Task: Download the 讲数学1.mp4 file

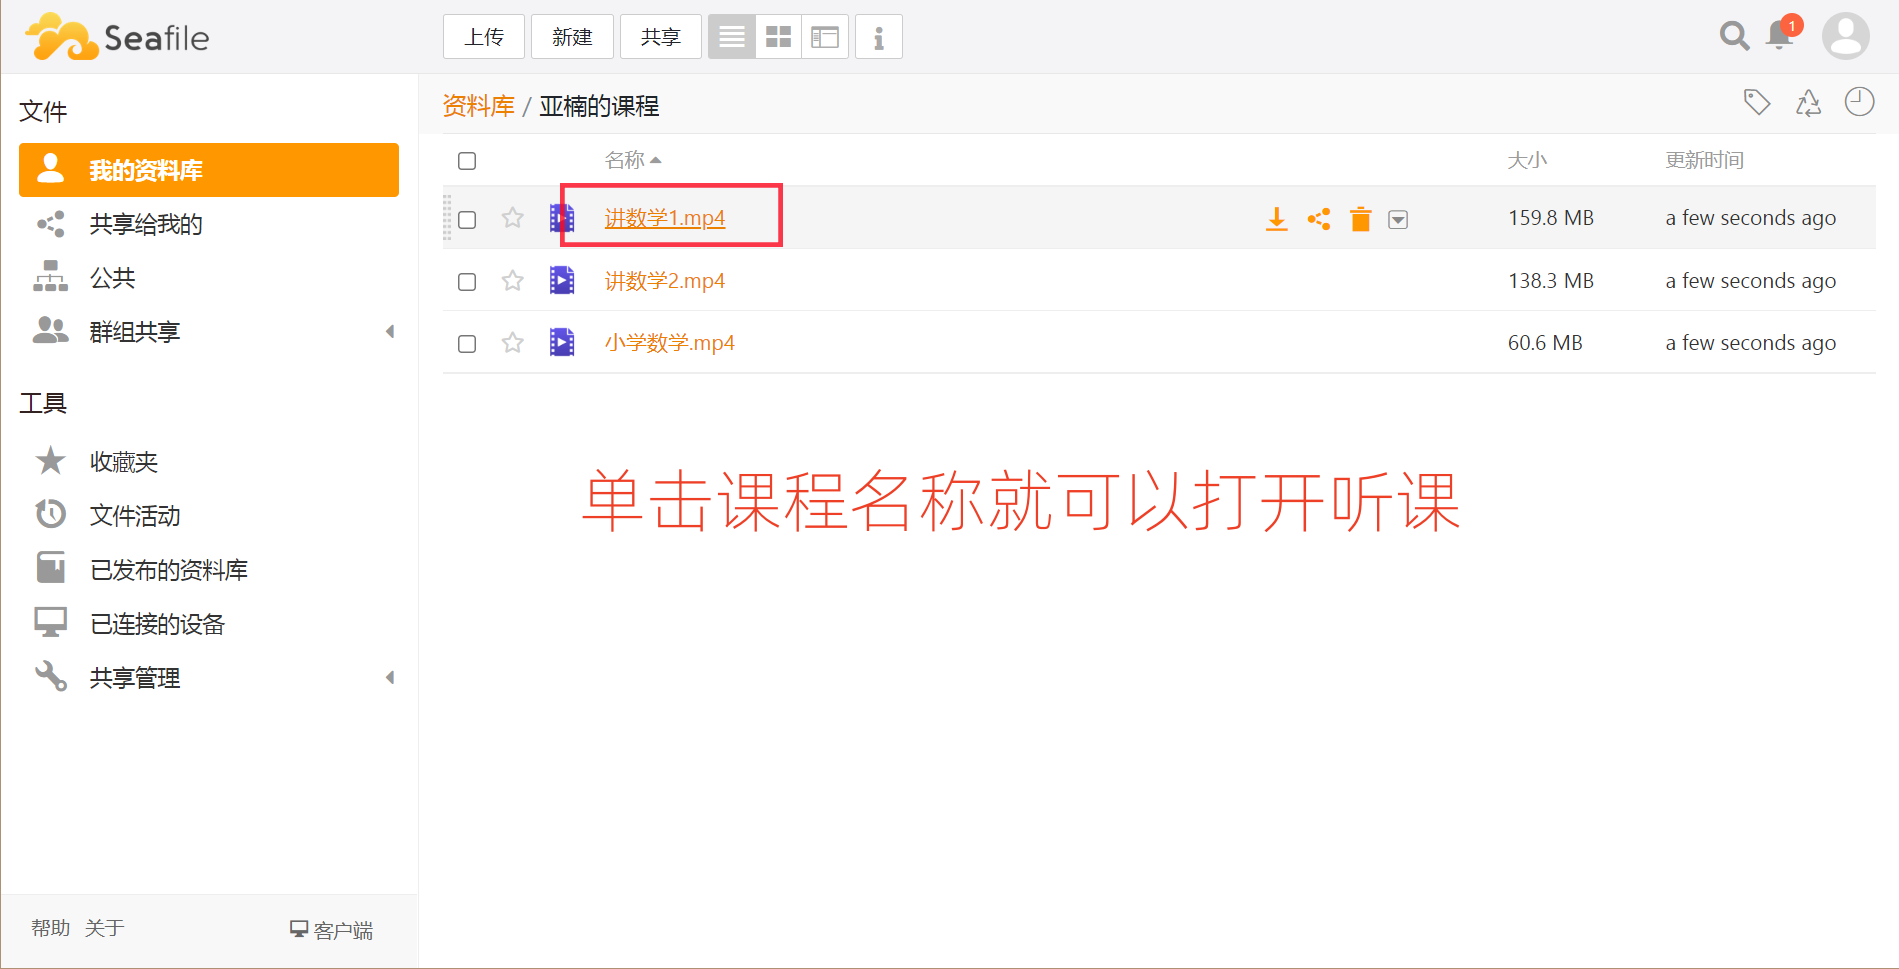Action: (x=1276, y=219)
